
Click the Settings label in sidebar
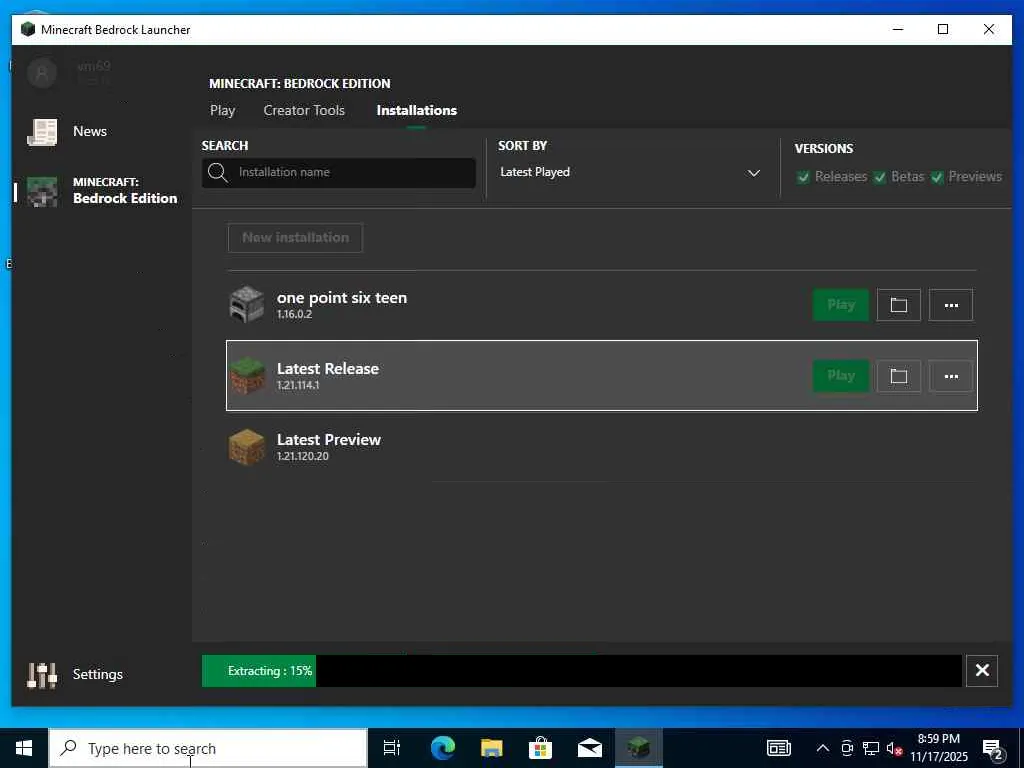pos(97,674)
